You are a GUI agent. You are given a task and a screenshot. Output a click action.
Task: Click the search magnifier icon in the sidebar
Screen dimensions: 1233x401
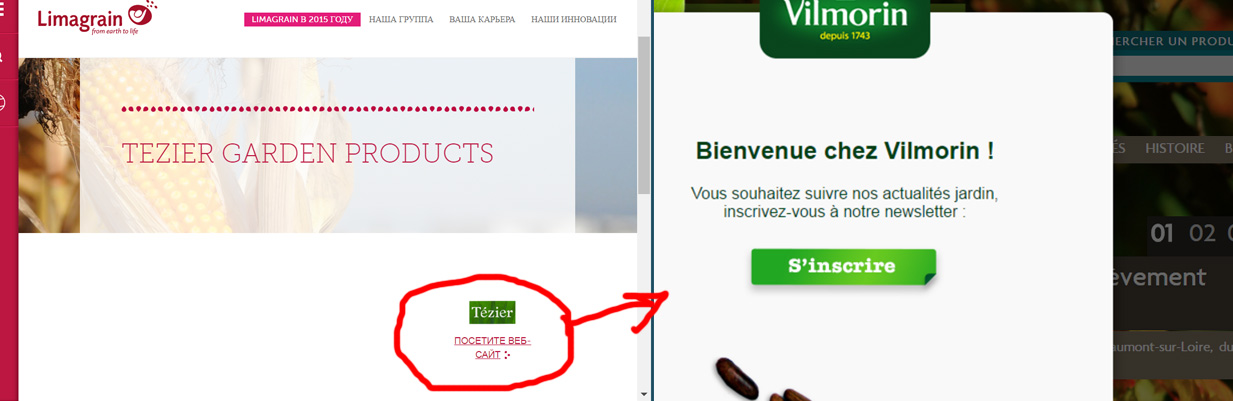point(3,57)
